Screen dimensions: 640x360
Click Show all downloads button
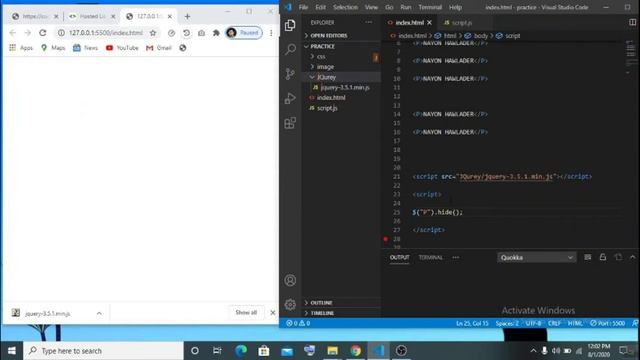pyautogui.click(x=246, y=313)
